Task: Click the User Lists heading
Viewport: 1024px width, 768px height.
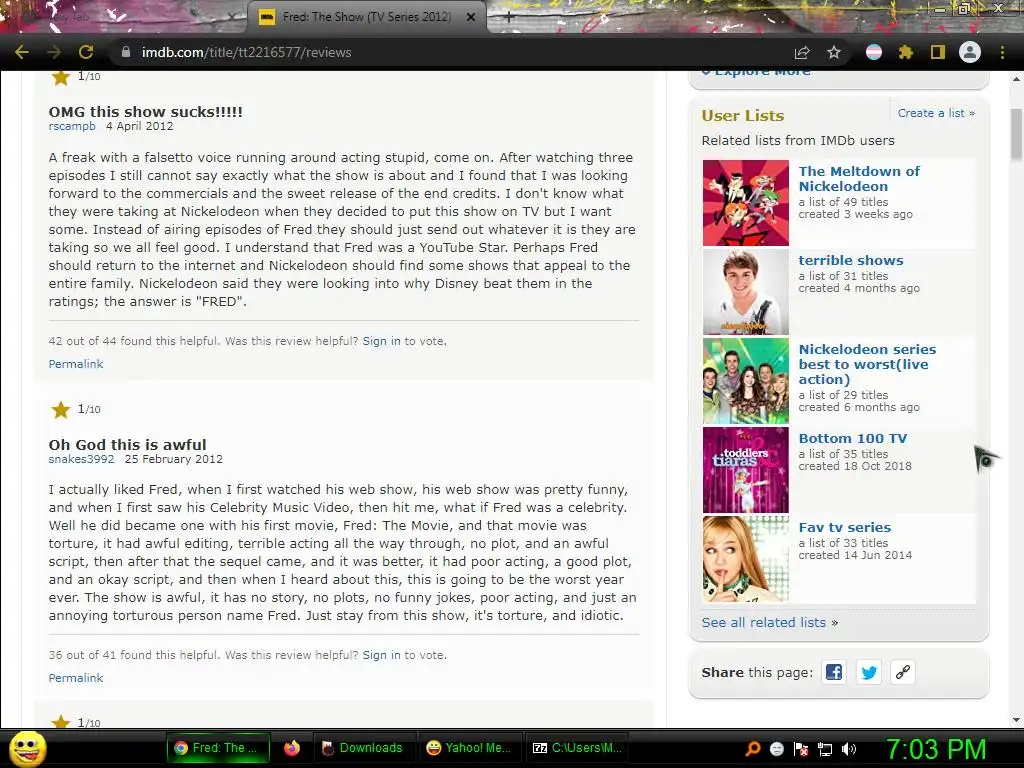Action: click(743, 116)
